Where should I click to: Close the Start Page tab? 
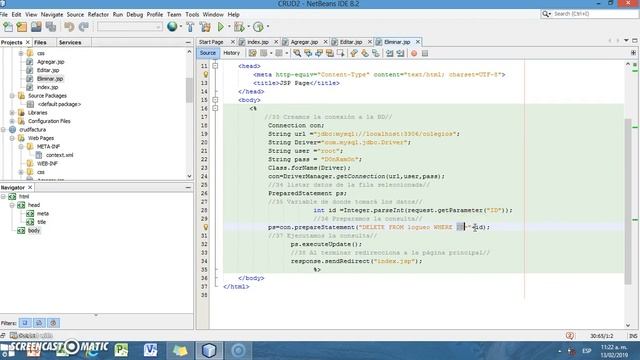233,42
